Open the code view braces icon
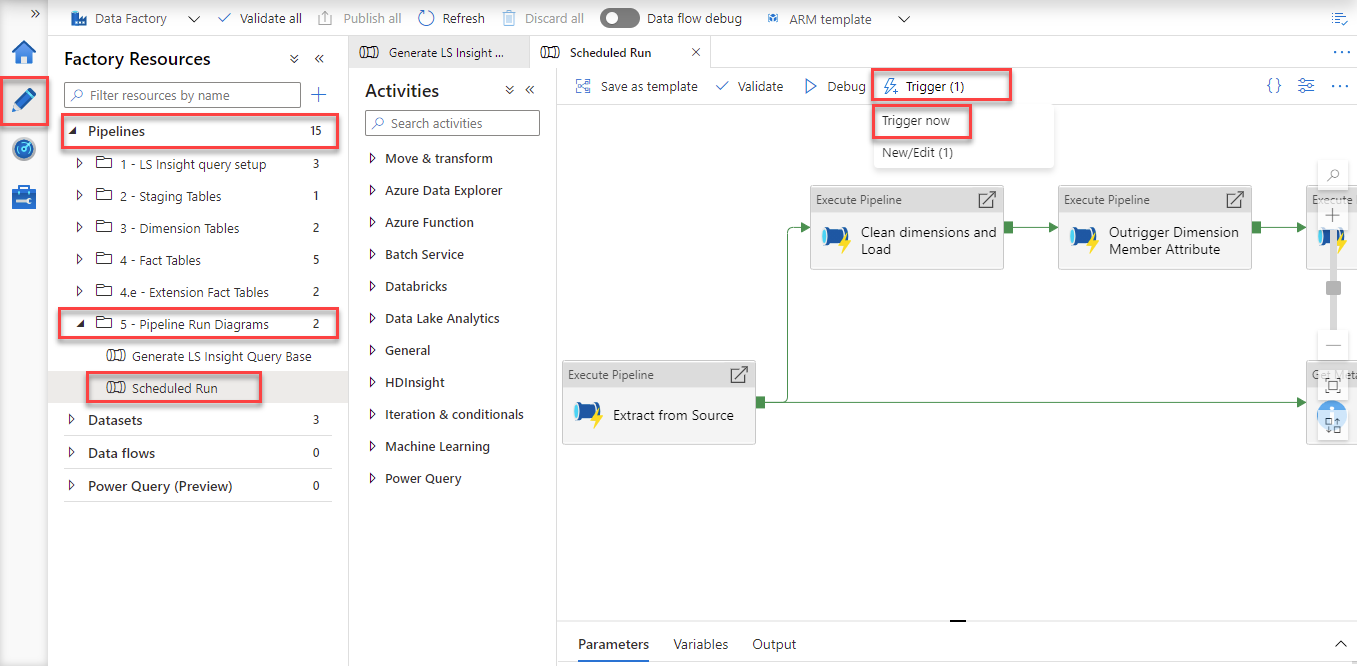Screen dimensions: 1357x666 coord(1273,86)
